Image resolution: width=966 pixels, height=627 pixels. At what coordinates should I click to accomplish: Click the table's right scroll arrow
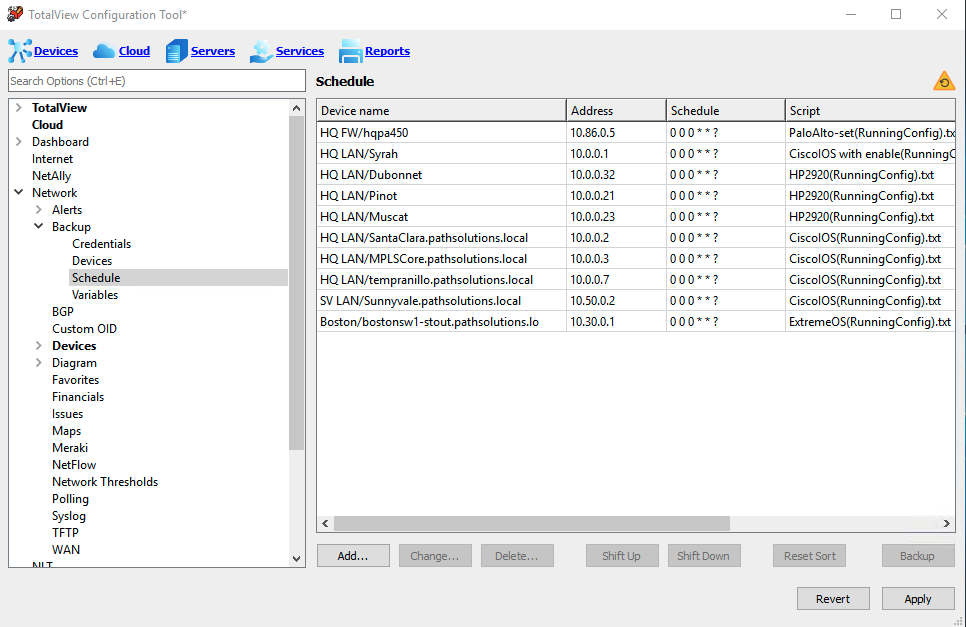pyautogui.click(x=947, y=524)
